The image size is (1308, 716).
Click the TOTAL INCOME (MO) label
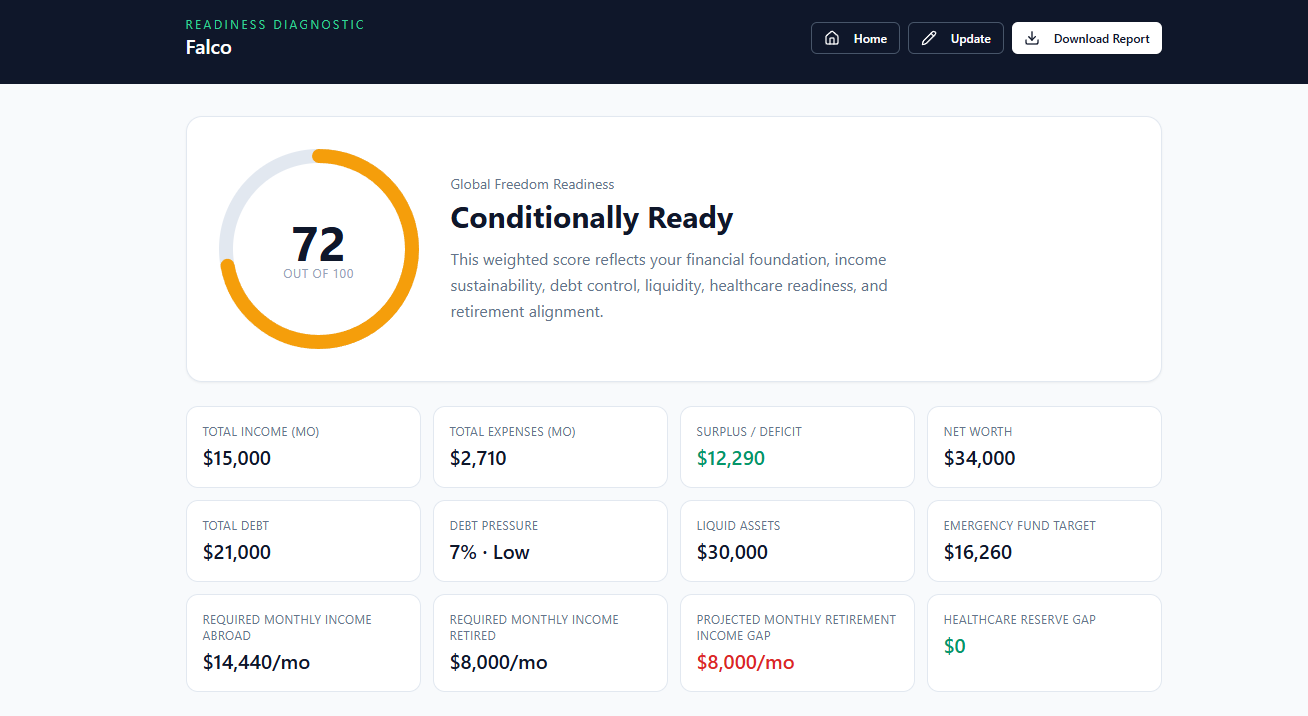click(261, 432)
